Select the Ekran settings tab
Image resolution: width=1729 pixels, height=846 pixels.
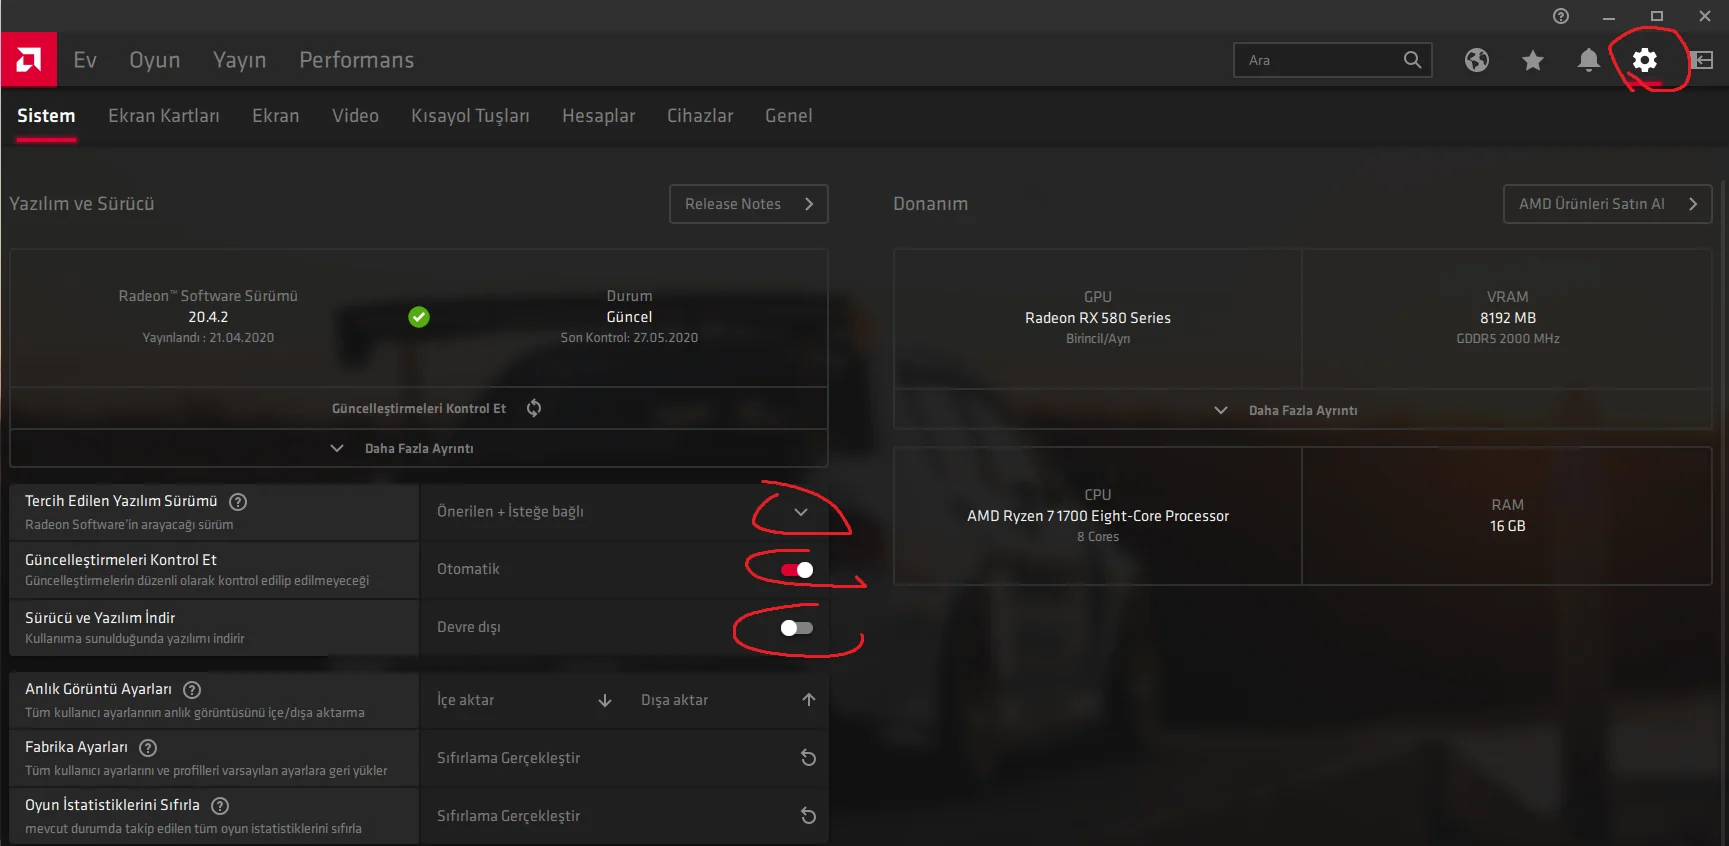pos(276,116)
